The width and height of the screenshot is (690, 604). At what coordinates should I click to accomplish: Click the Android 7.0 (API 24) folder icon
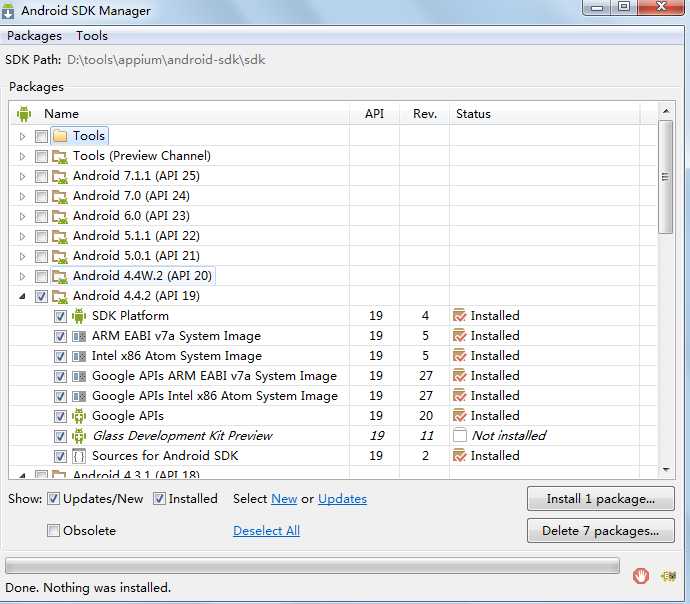[60, 196]
